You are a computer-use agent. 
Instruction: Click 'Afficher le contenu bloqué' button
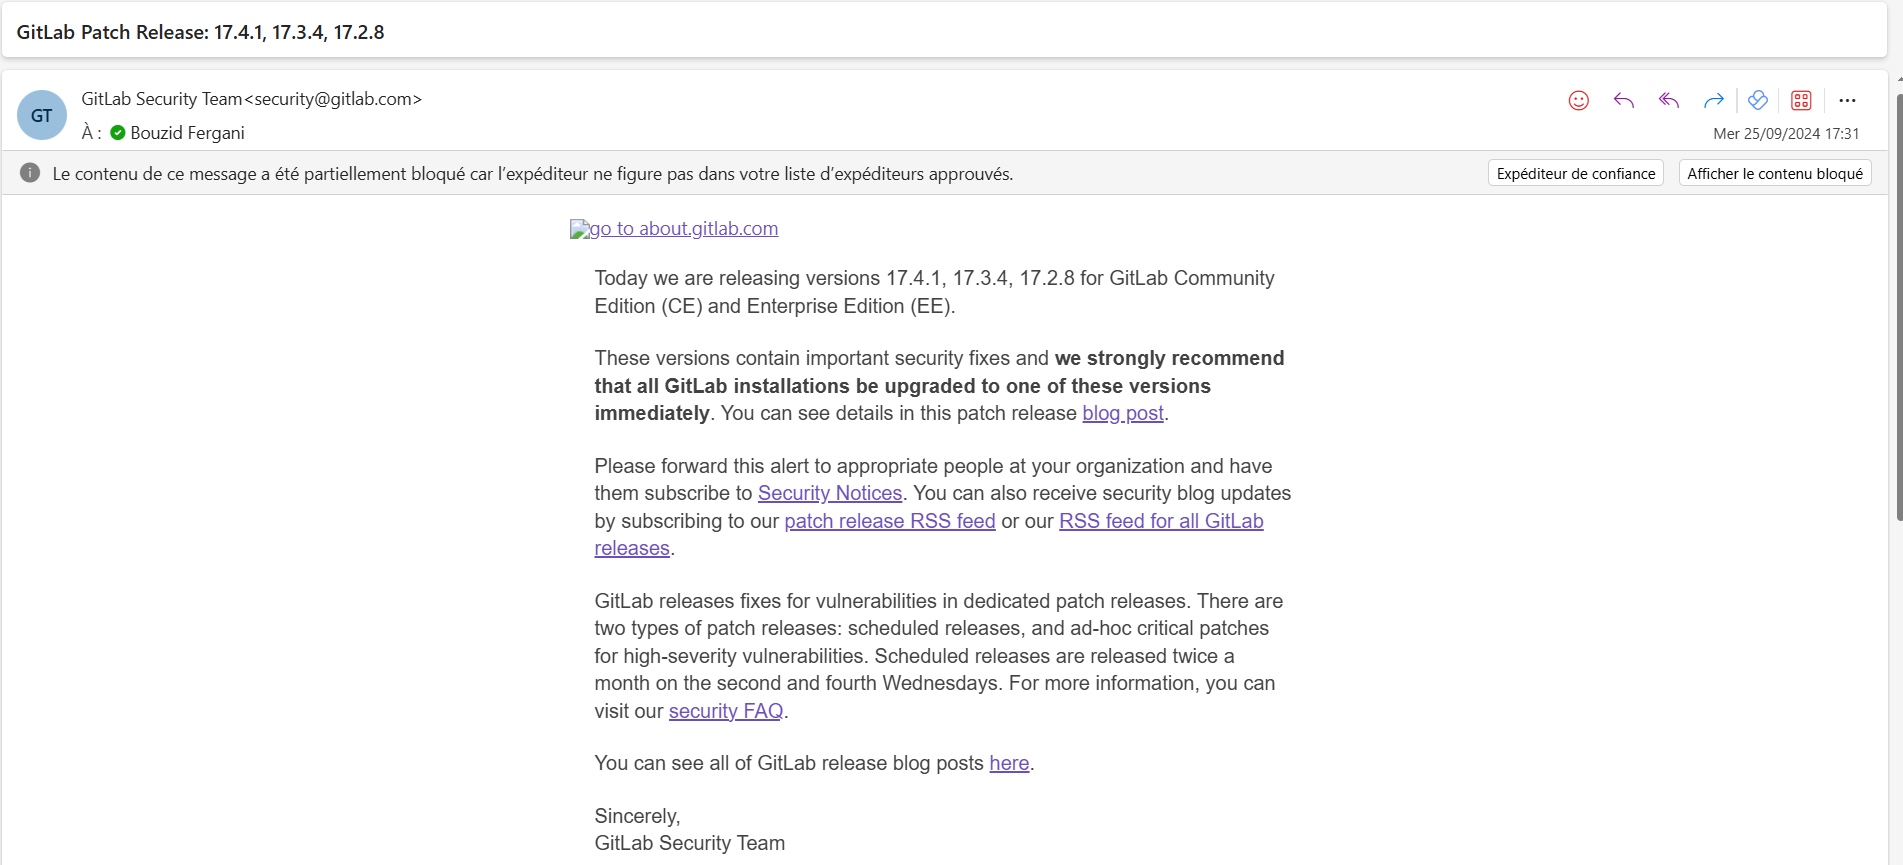1774,173
